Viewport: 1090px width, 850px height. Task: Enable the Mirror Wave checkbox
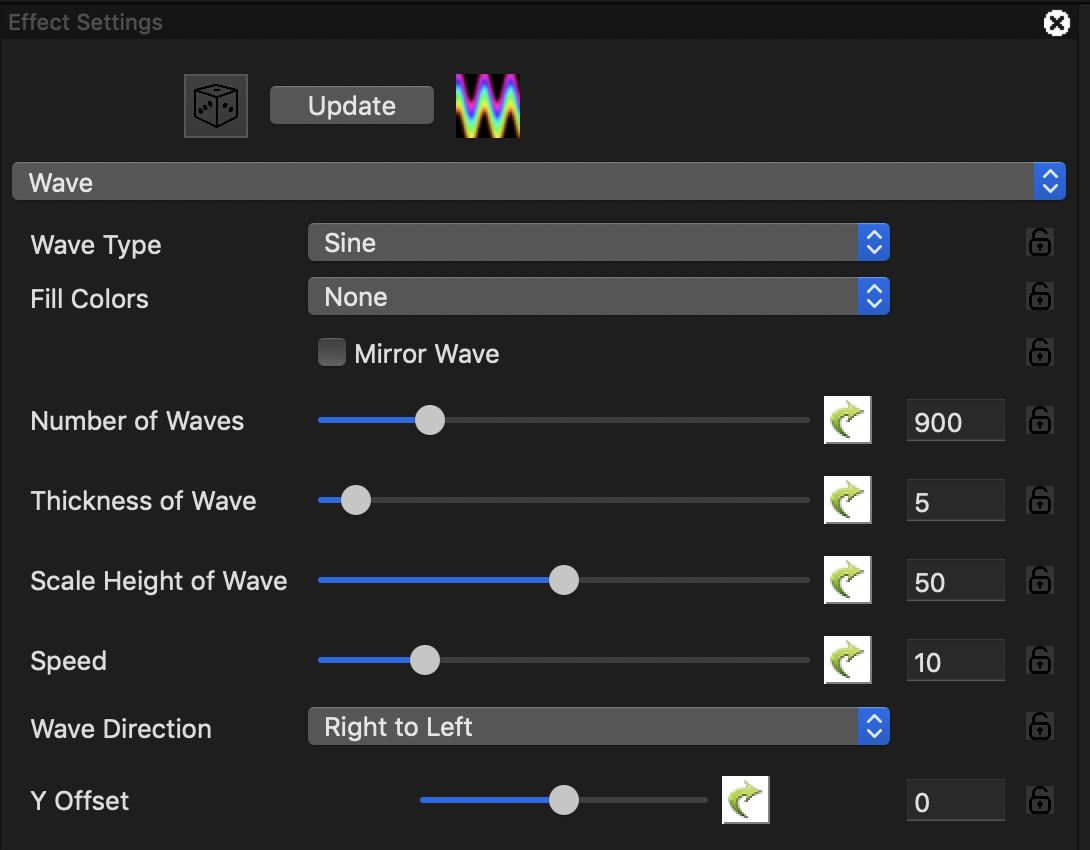coord(332,353)
